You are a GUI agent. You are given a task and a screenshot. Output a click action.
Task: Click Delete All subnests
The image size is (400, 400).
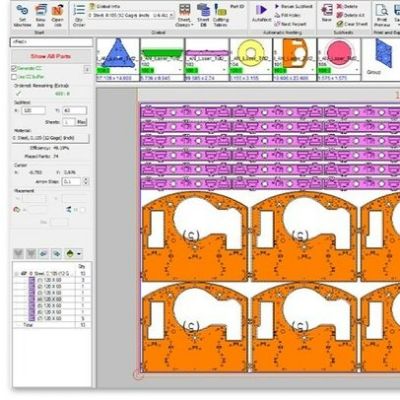coord(350,15)
